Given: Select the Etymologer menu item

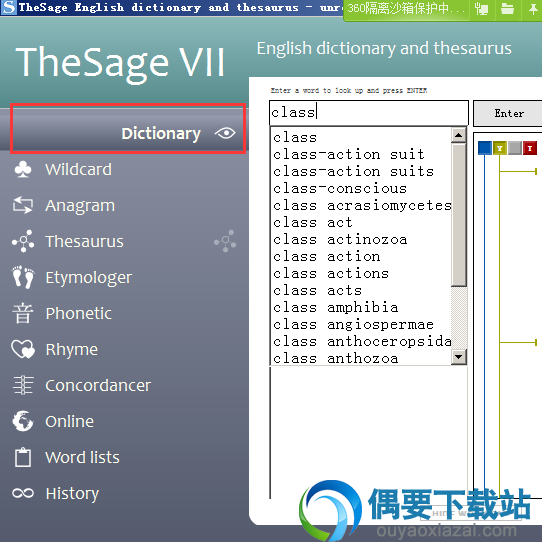Looking at the screenshot, I should pyautogui.click(x=88, y=278).
